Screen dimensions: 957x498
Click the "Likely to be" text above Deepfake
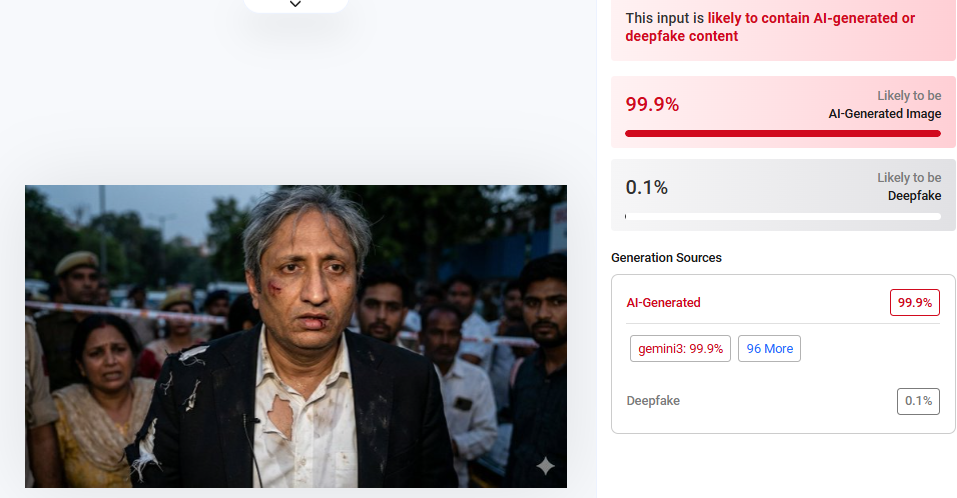[909, 178]
